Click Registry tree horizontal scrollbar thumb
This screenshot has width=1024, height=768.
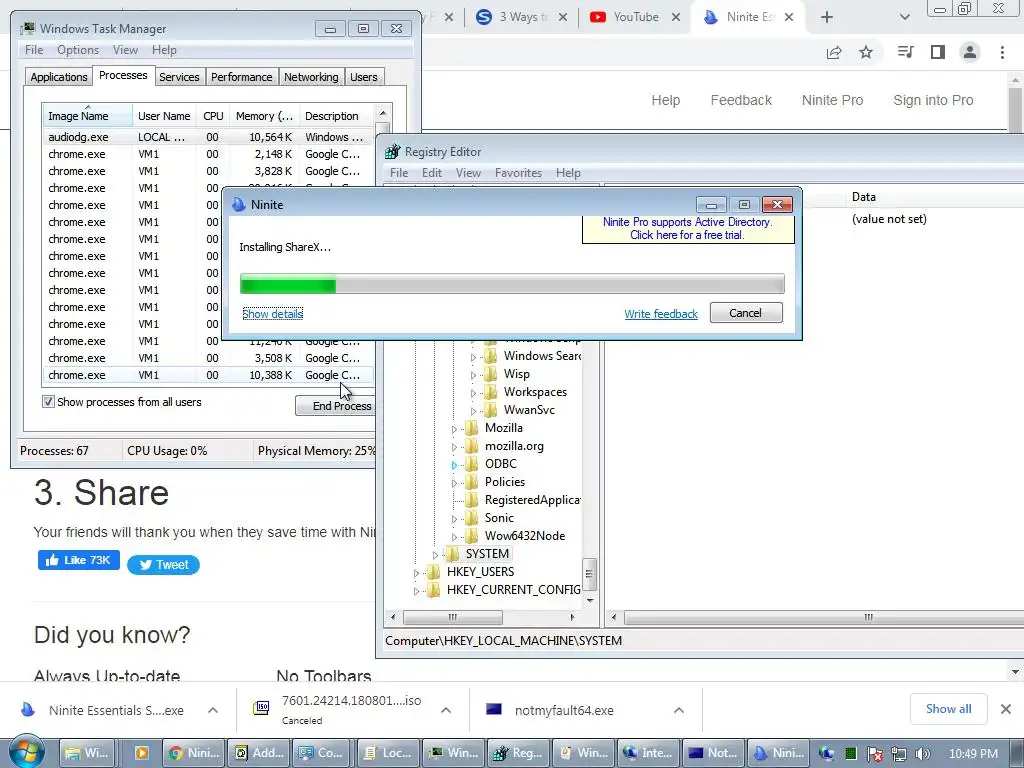point(453,617)
